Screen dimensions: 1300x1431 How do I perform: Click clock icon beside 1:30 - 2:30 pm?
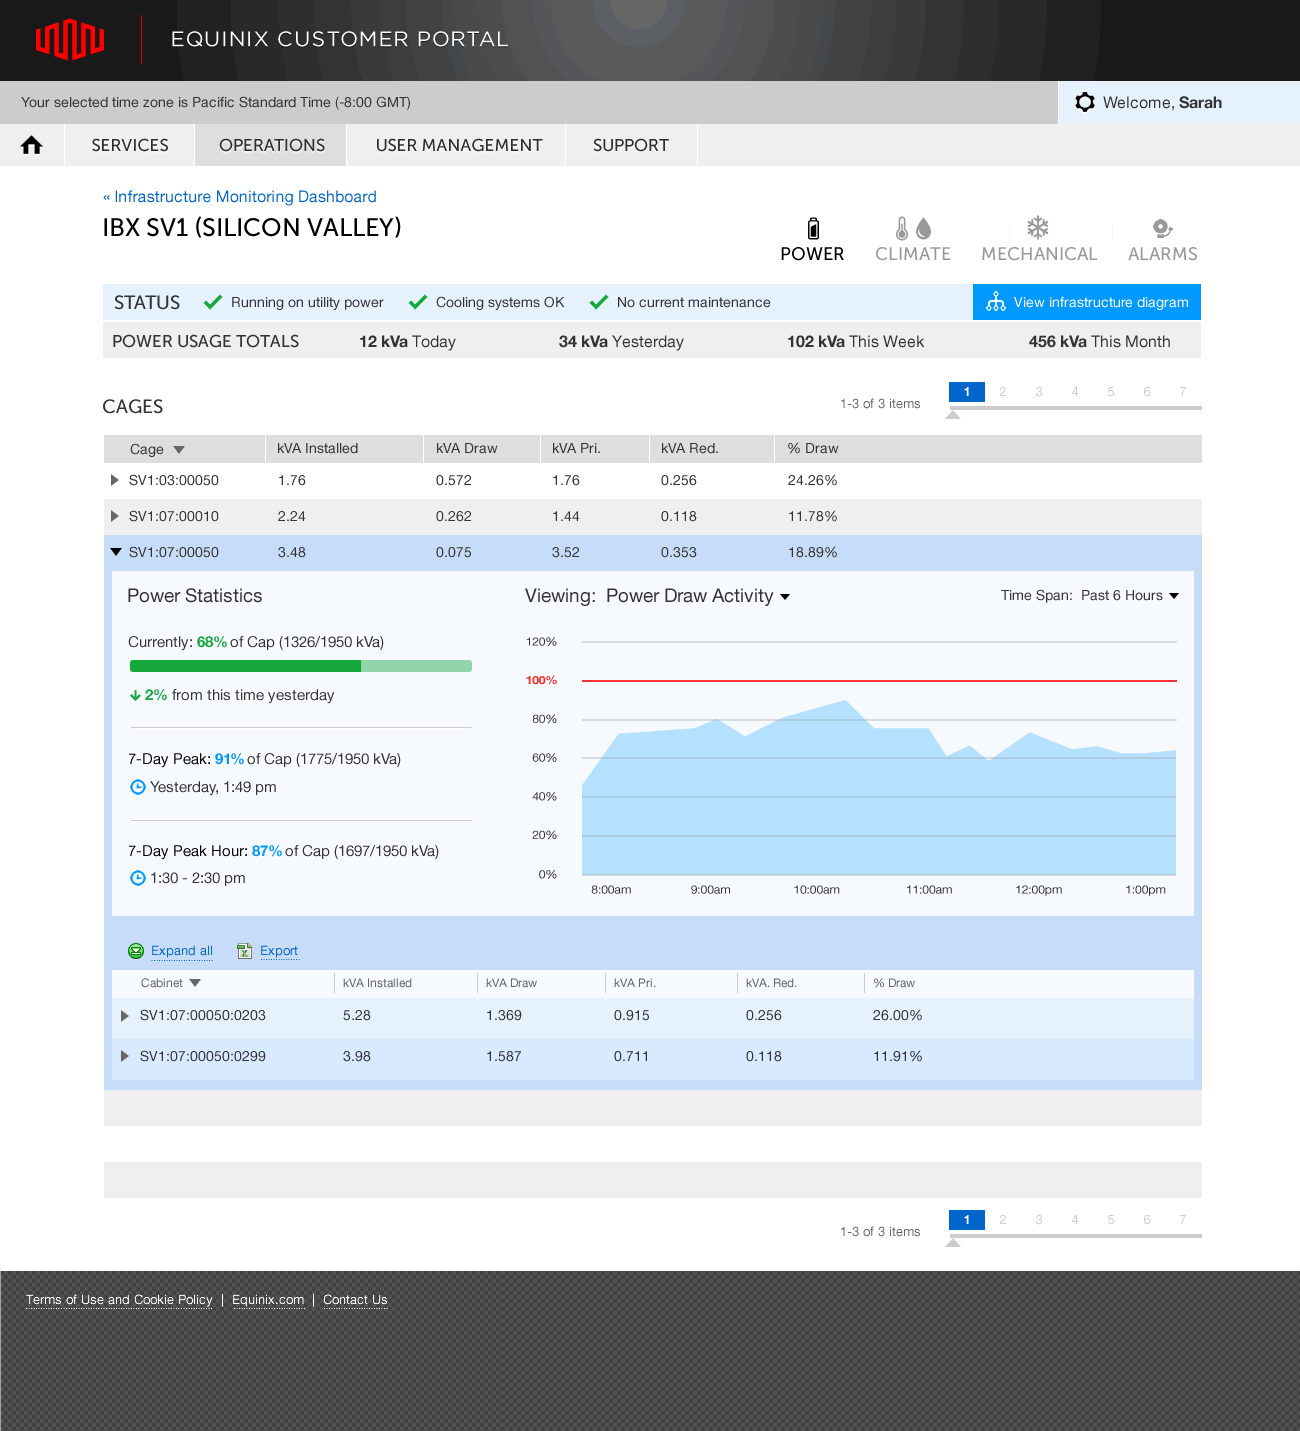tap(138, 878)
